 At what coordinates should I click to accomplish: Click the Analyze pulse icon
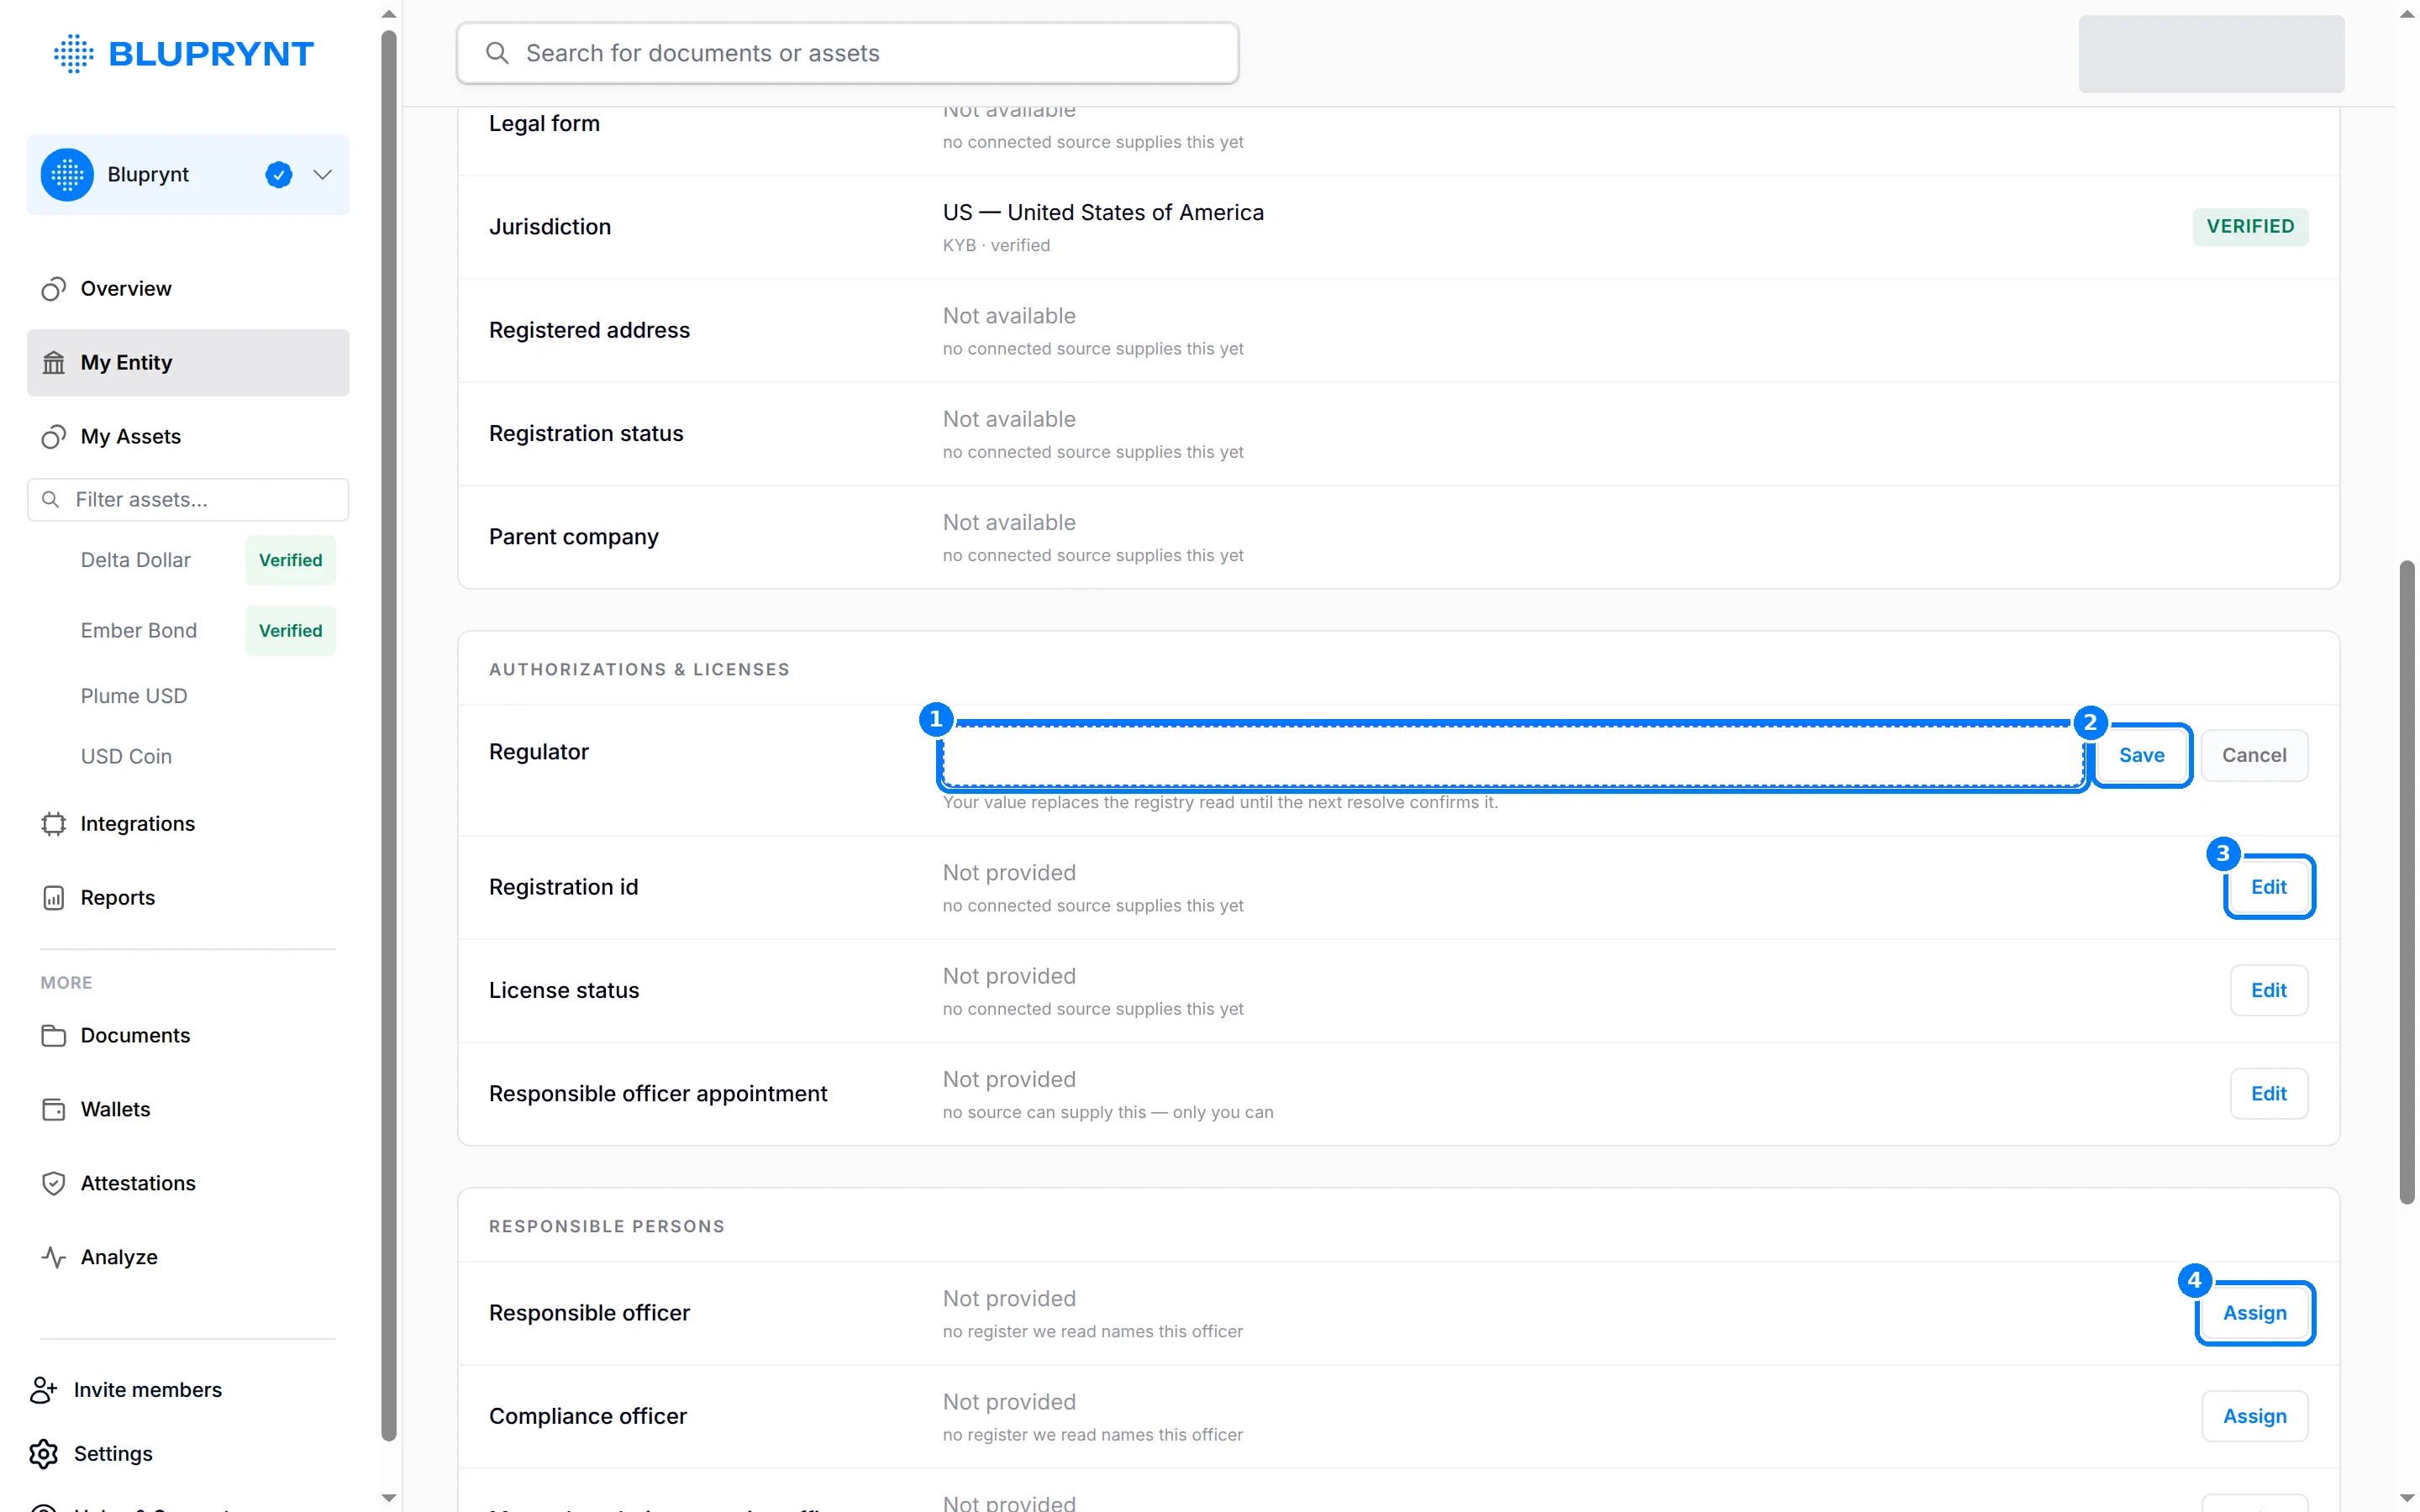pos(54,1258)
